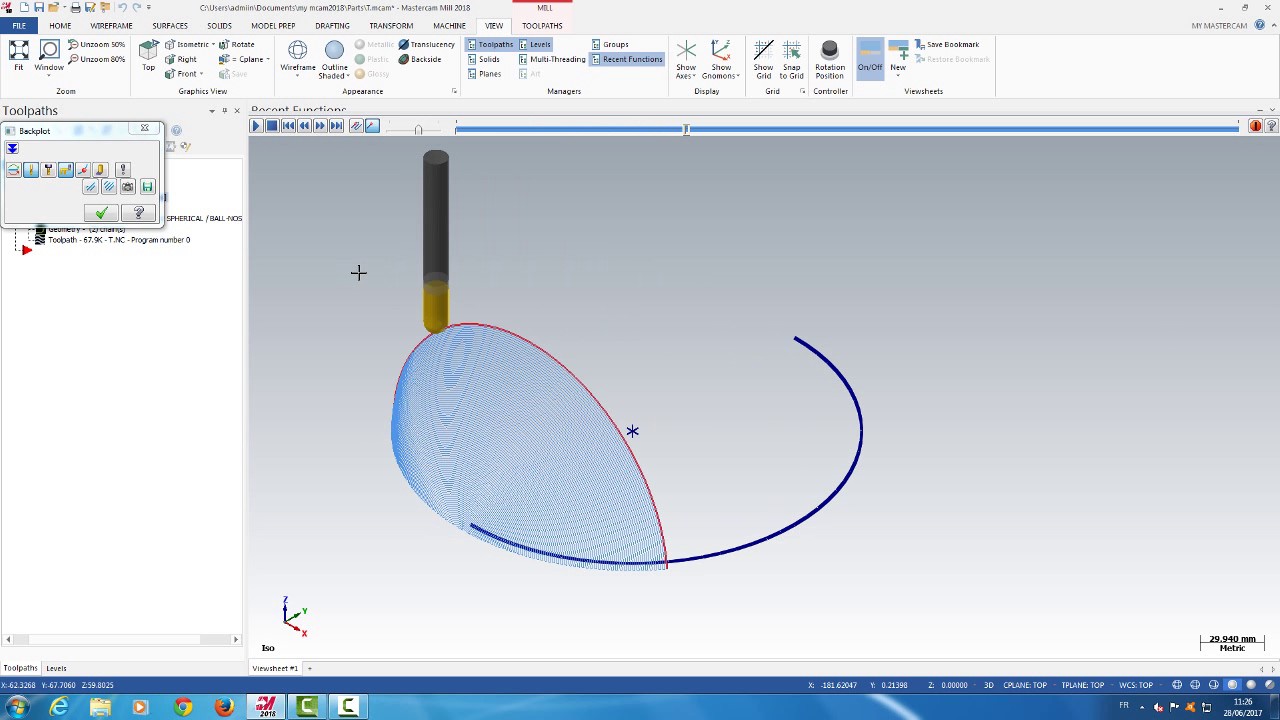This screenshot has width=1280, height=720.
Task: Click display tool in Backplot dialog
Action: tap(31, 170)
